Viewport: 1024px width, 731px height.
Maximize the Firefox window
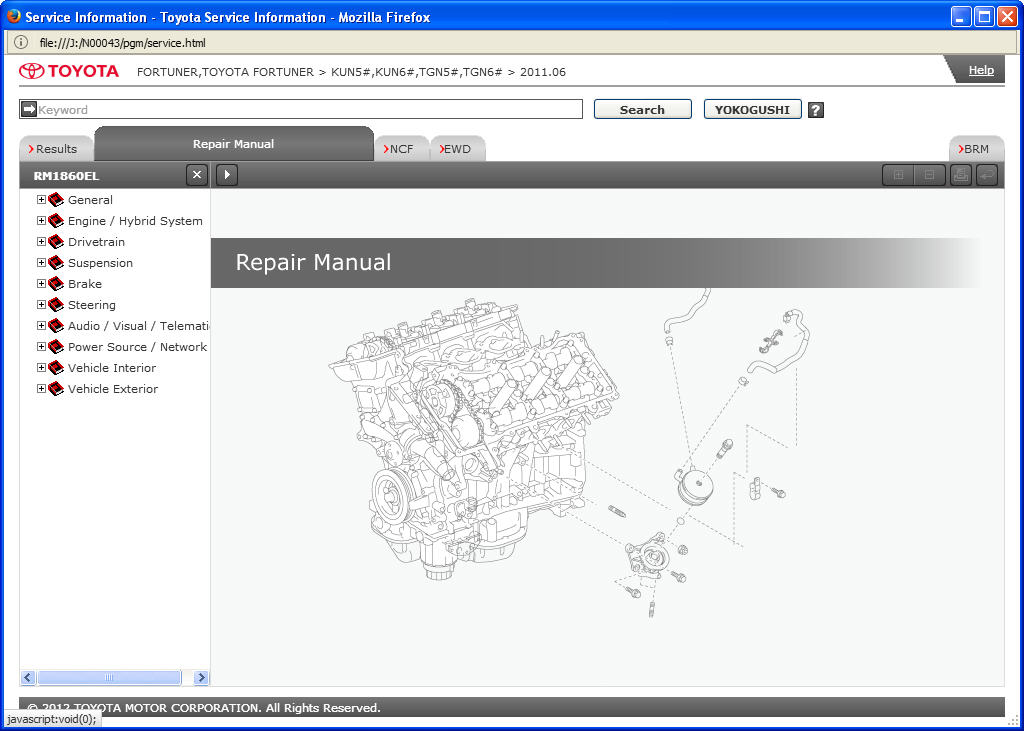pos(984,17)
